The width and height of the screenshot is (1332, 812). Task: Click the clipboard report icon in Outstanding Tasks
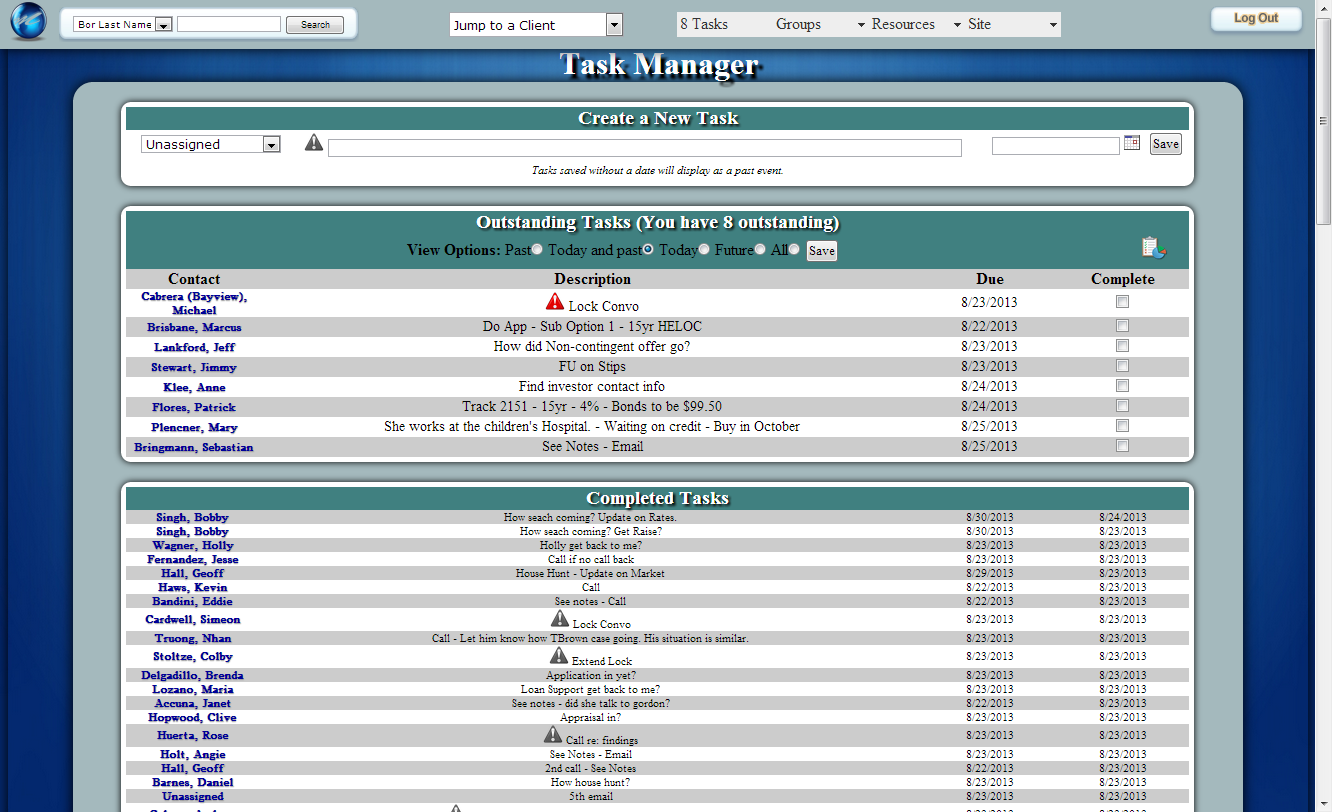(1153, 247)
